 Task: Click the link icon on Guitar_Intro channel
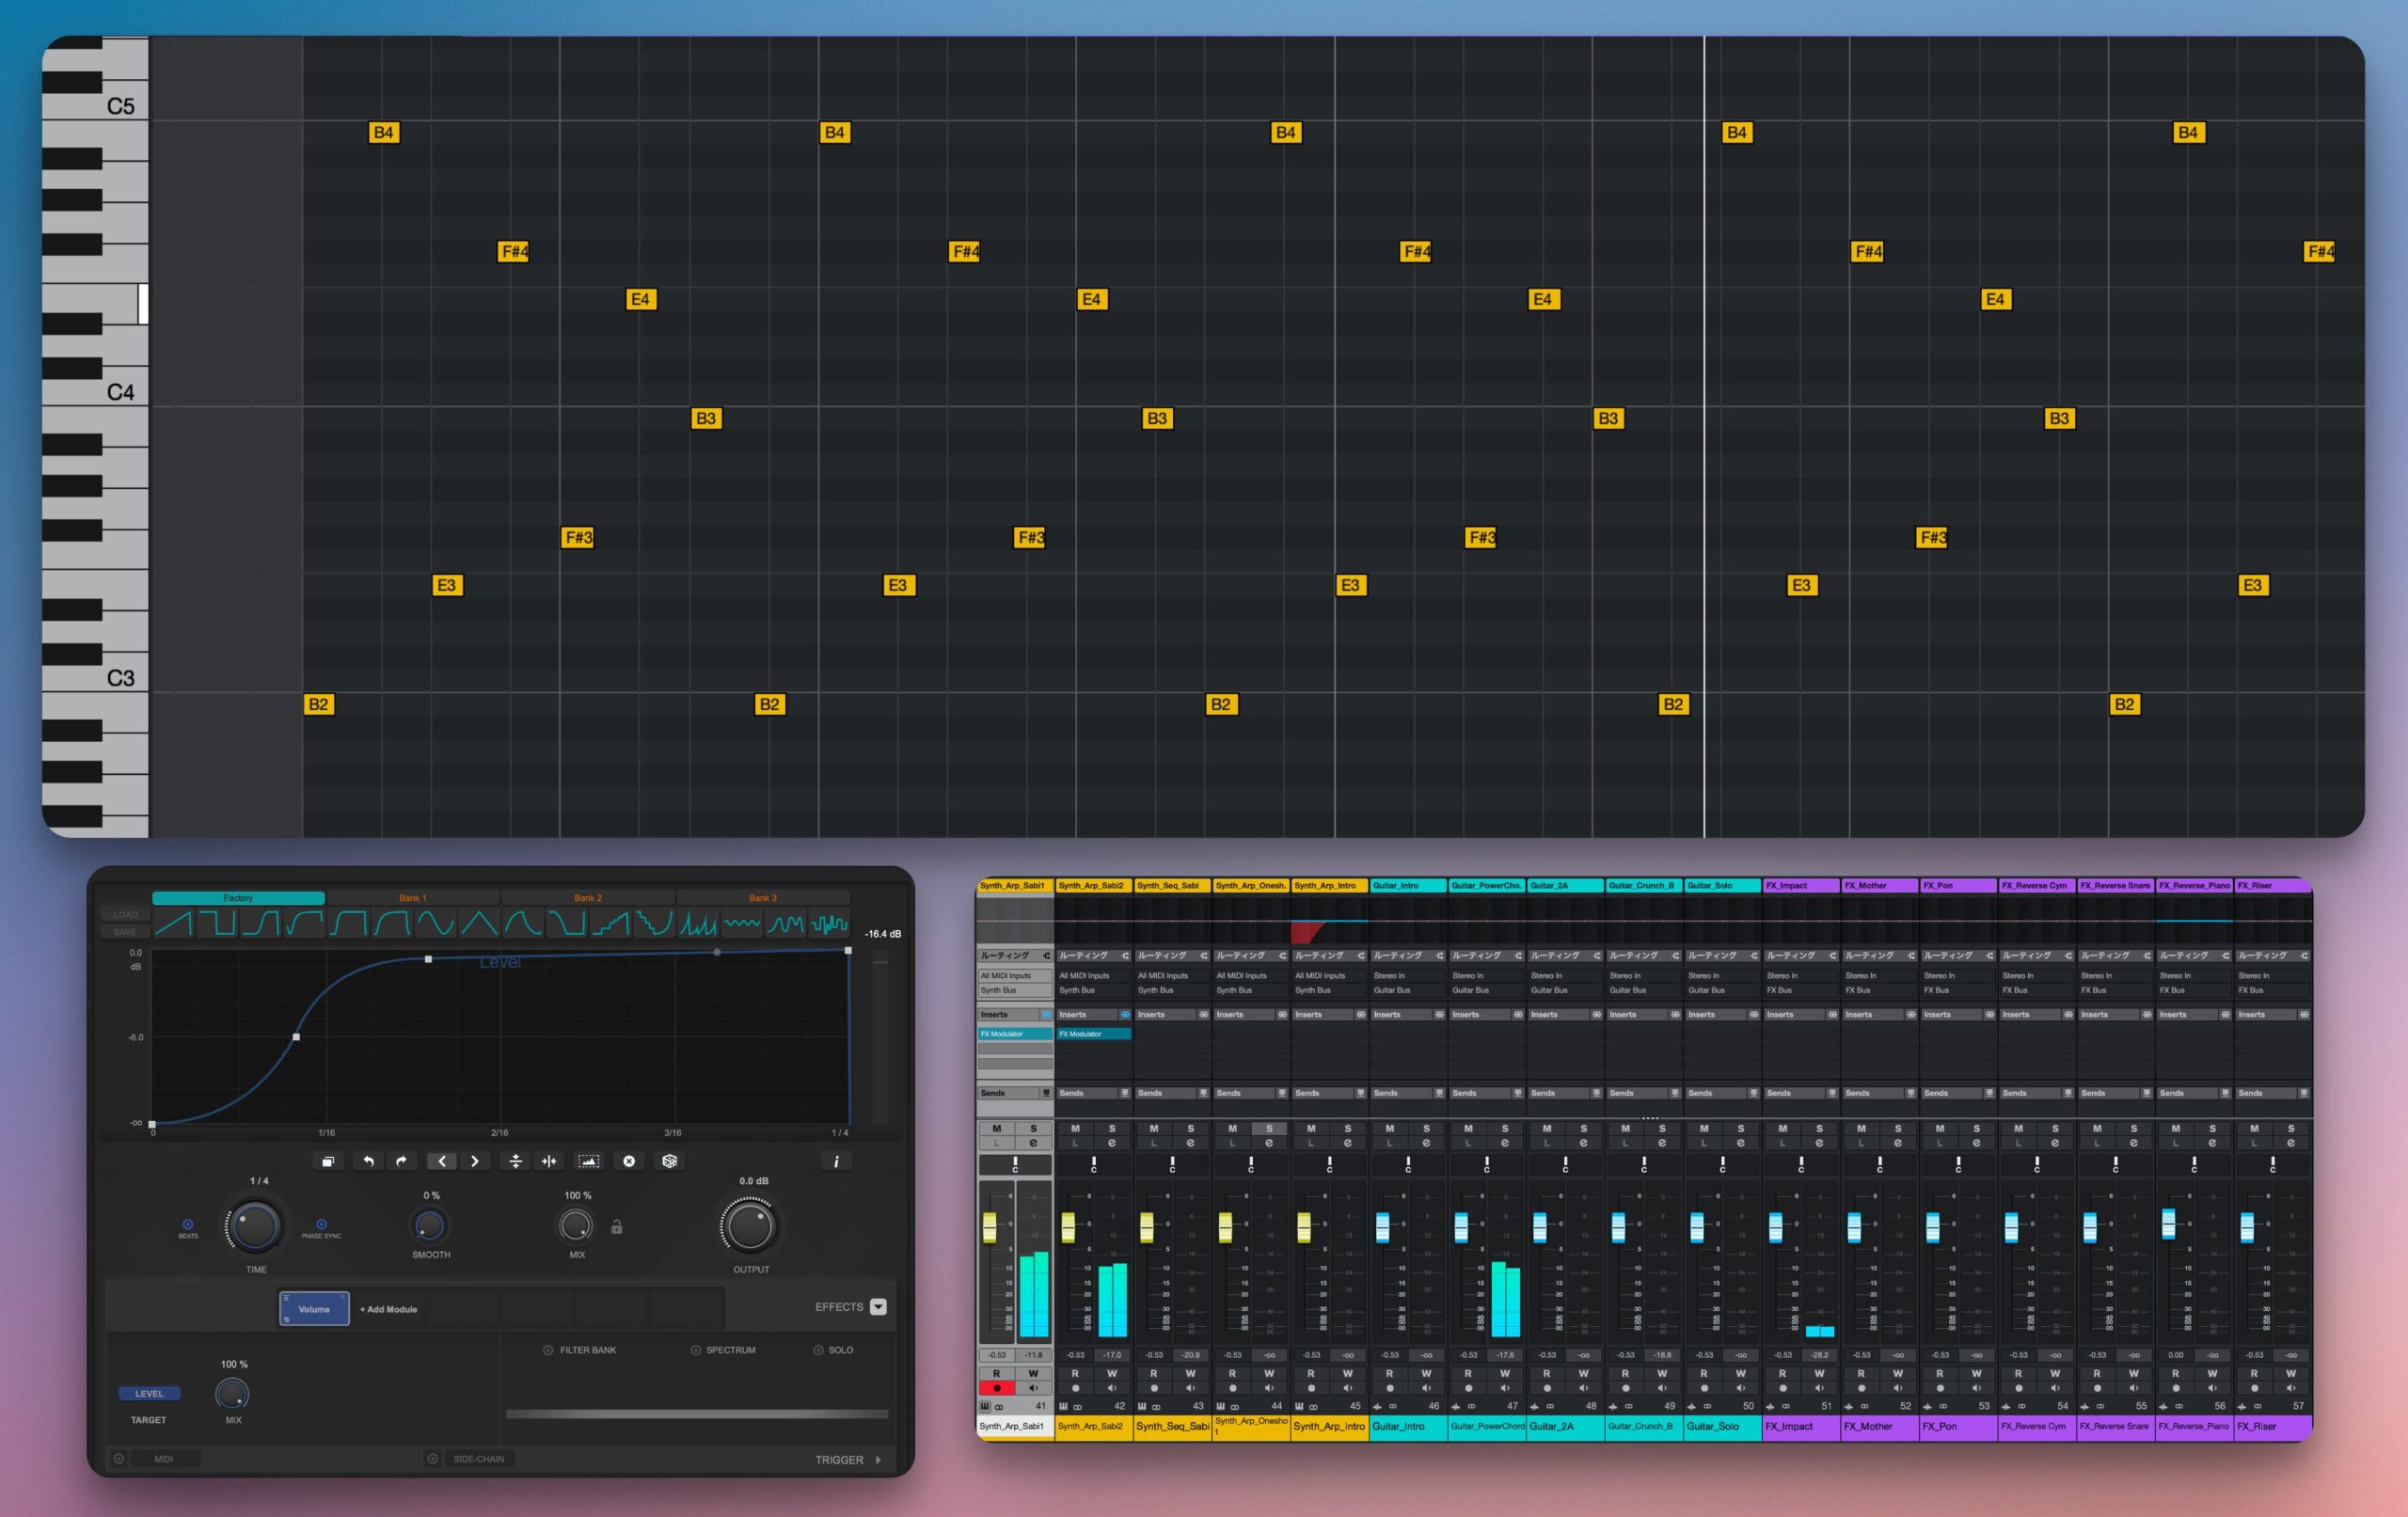(1393, 1406)
